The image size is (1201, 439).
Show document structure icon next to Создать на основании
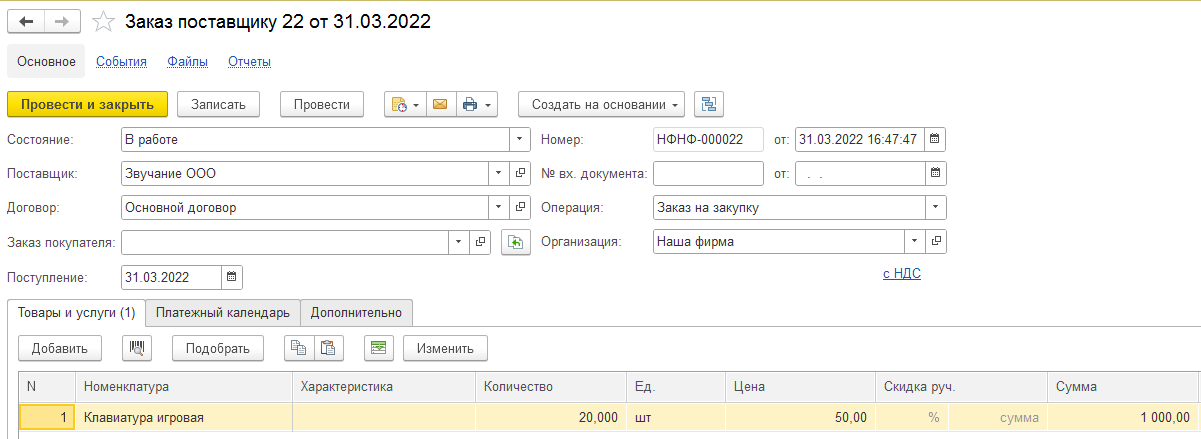709,104
